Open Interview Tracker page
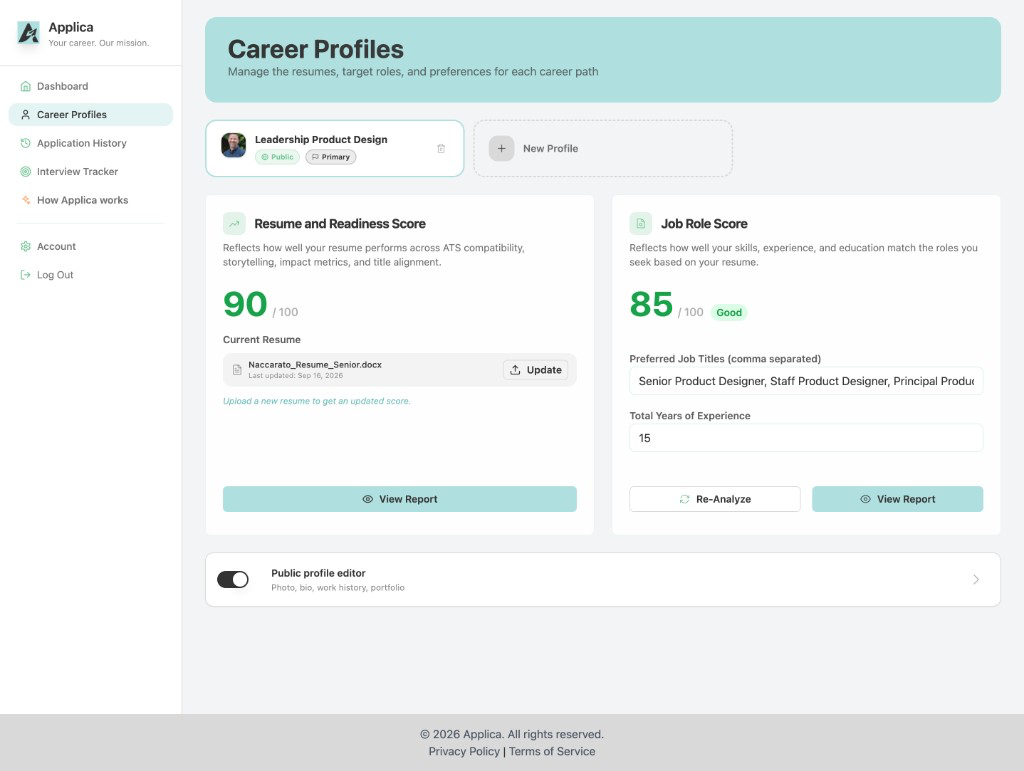 (91, 172)
